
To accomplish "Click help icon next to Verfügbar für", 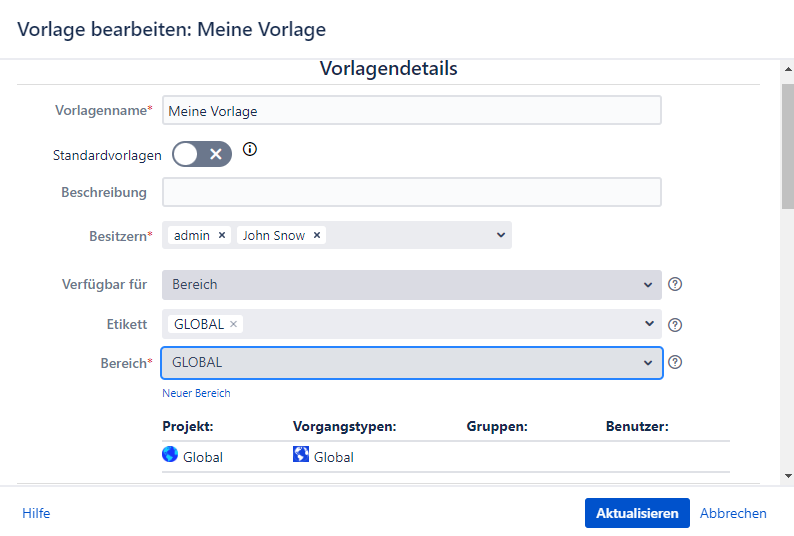I will tap(675, 284).
